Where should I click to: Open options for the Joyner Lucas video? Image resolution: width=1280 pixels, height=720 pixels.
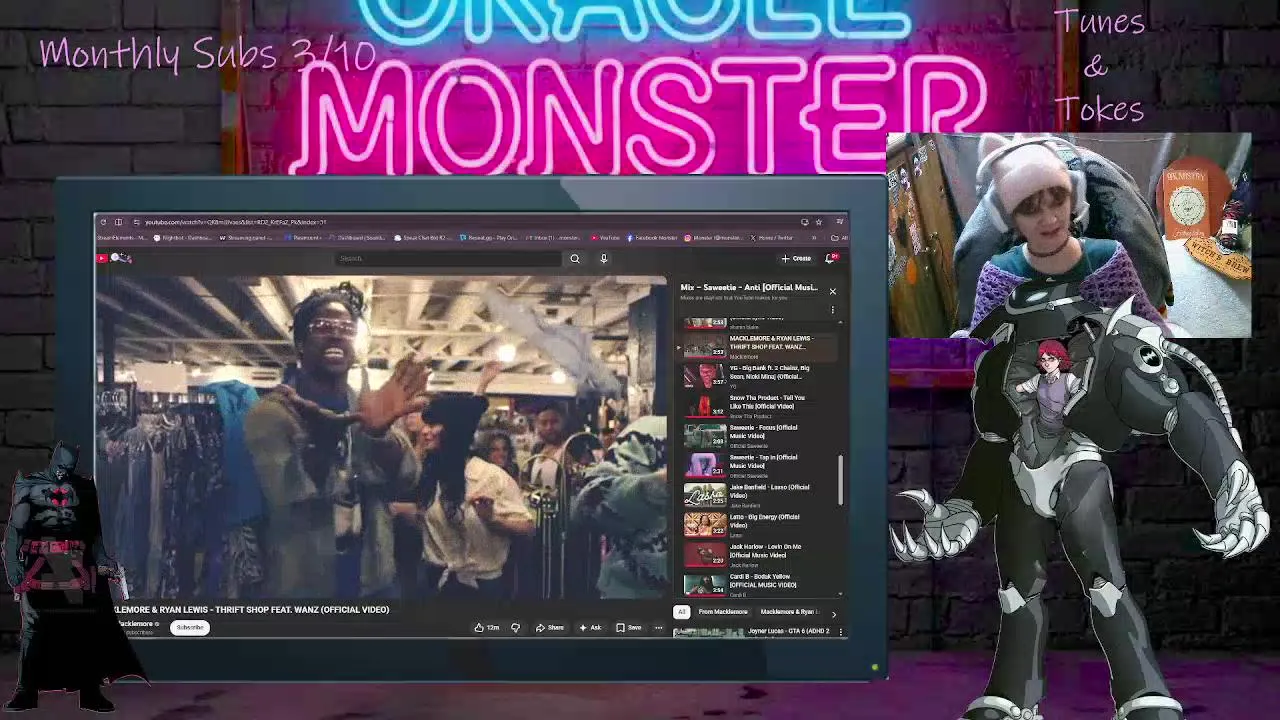tap(841, 631)
